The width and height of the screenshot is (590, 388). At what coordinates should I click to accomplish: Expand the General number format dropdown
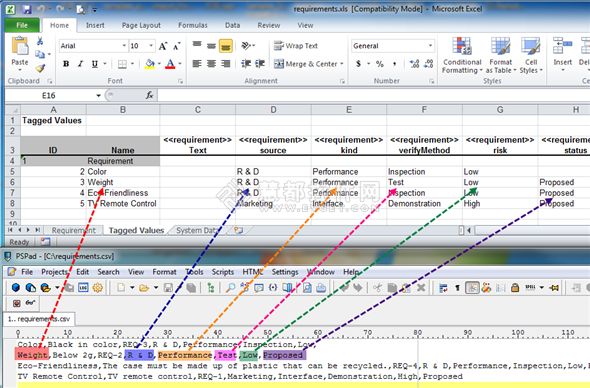(430, 46)
